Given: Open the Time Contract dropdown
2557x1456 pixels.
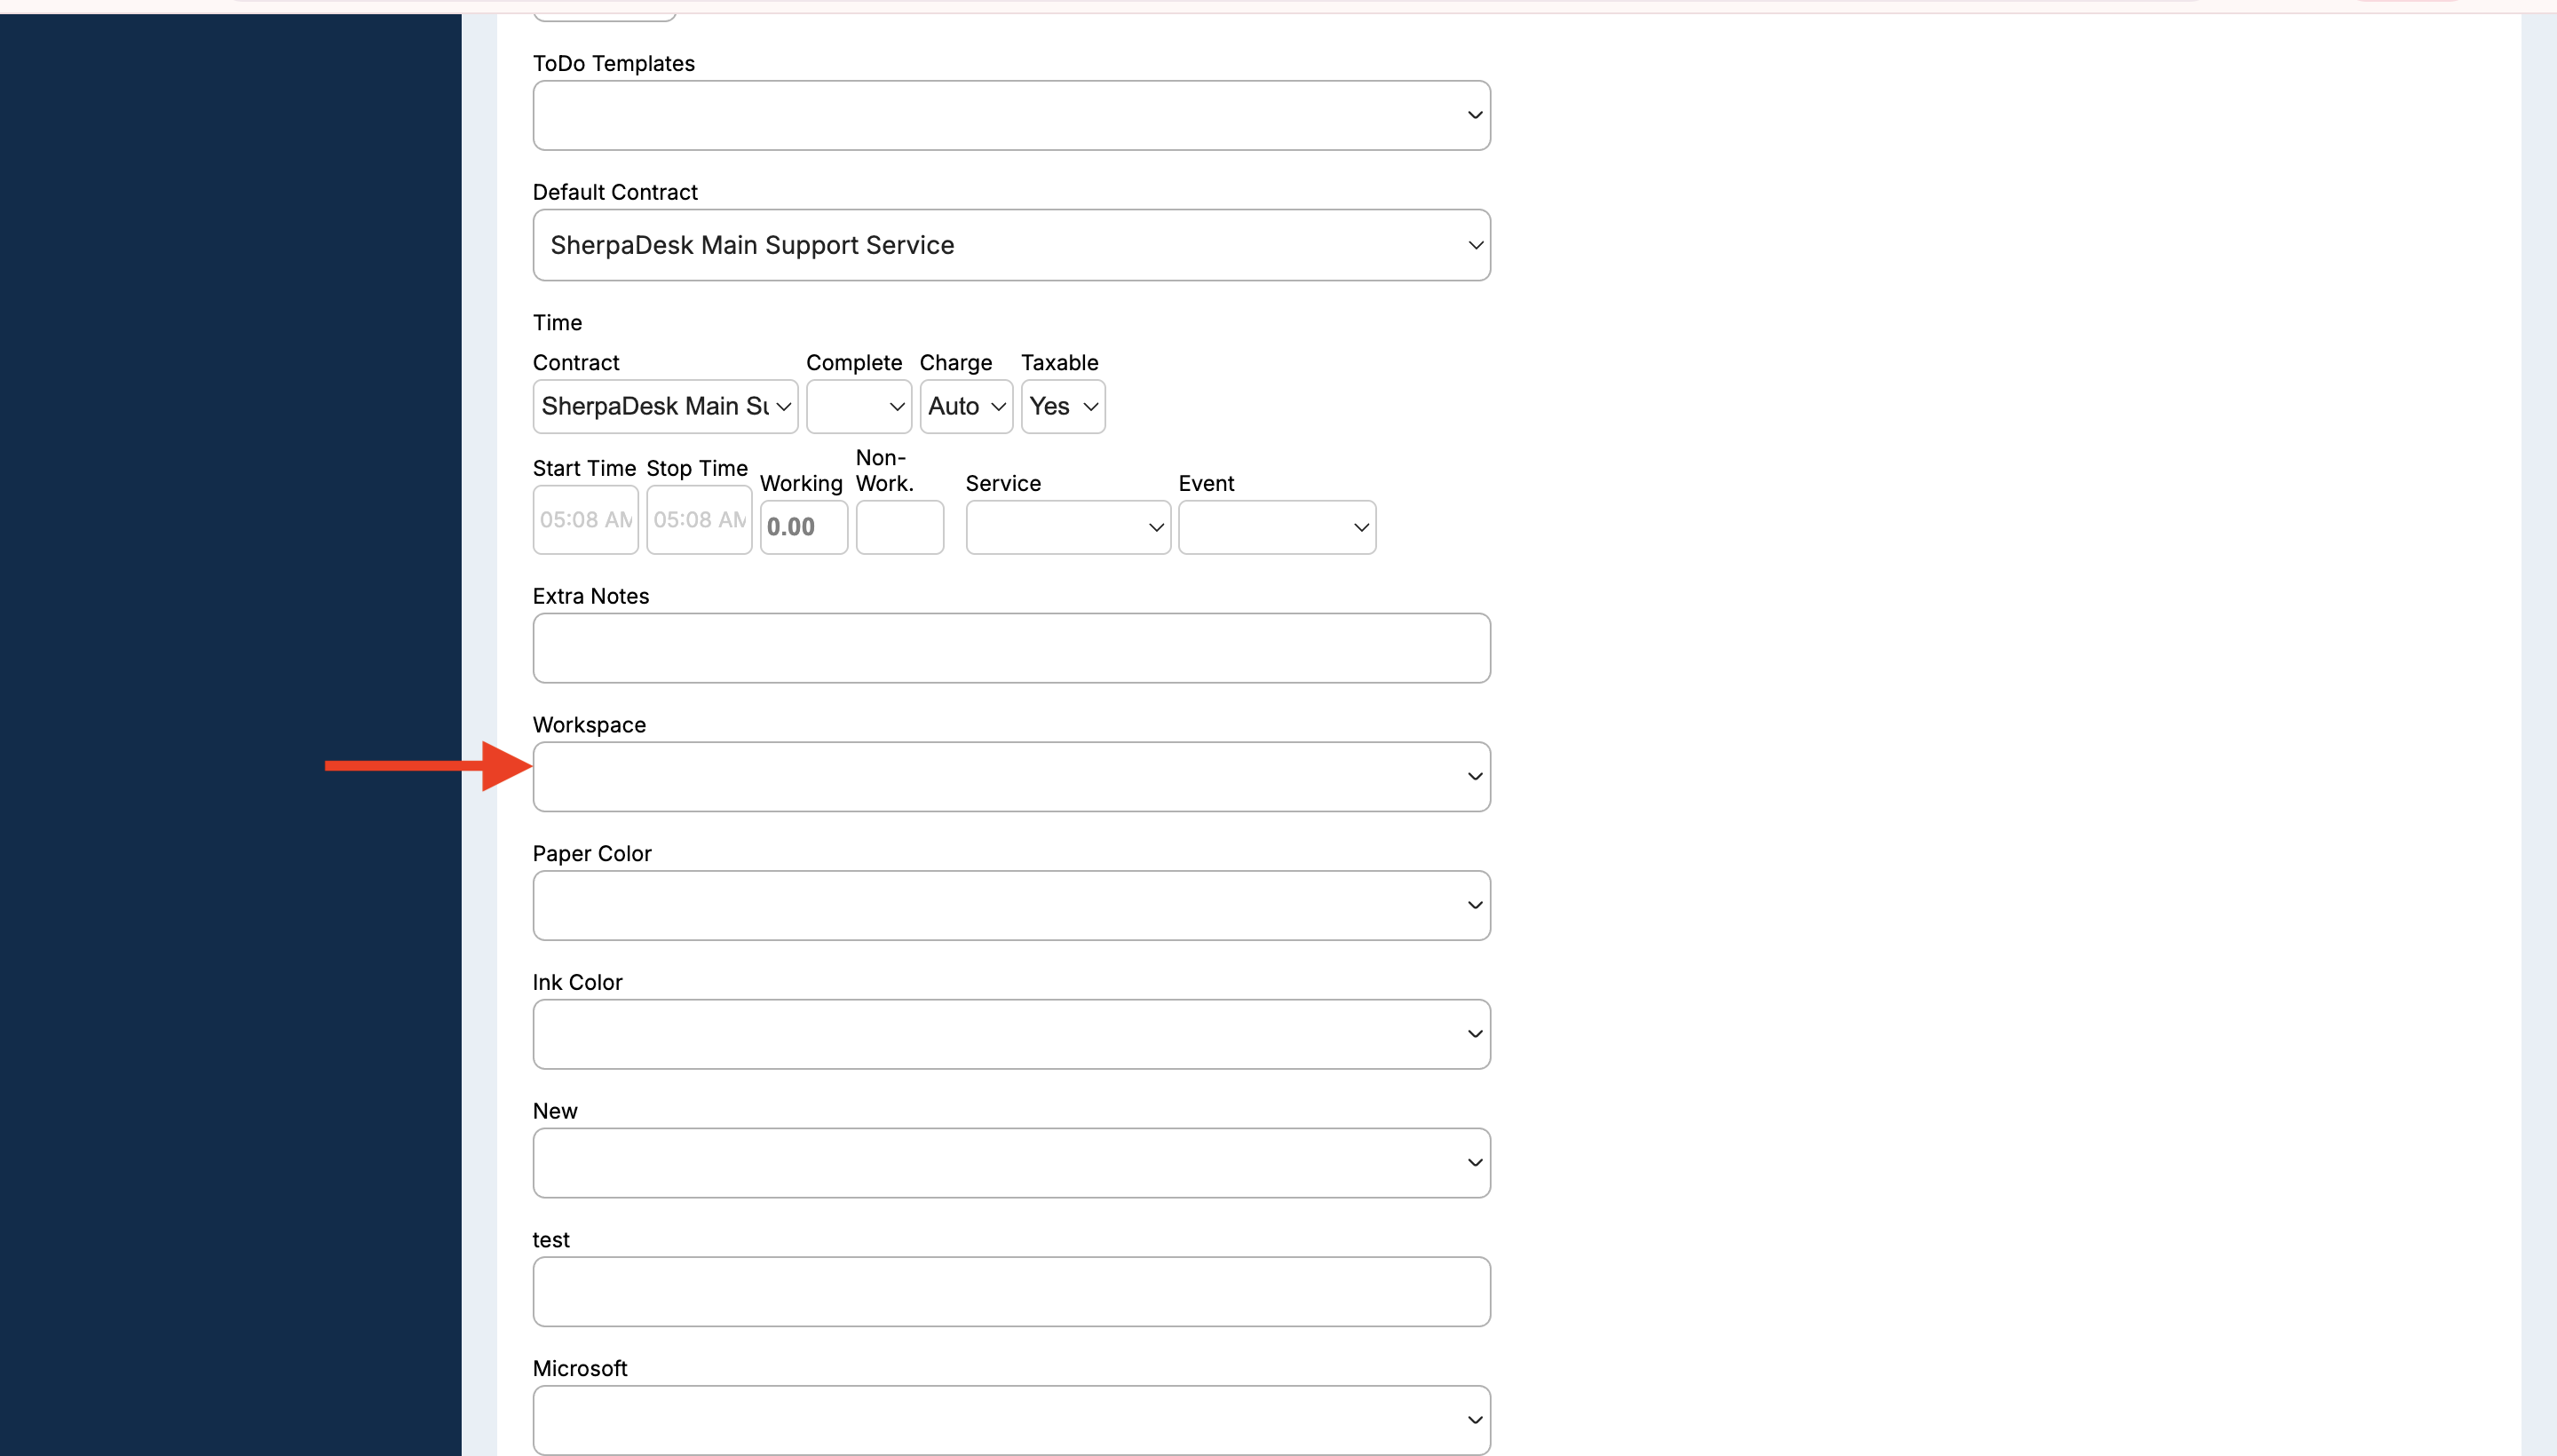Looking at the screenshot, I should click(x=665, y=406).
